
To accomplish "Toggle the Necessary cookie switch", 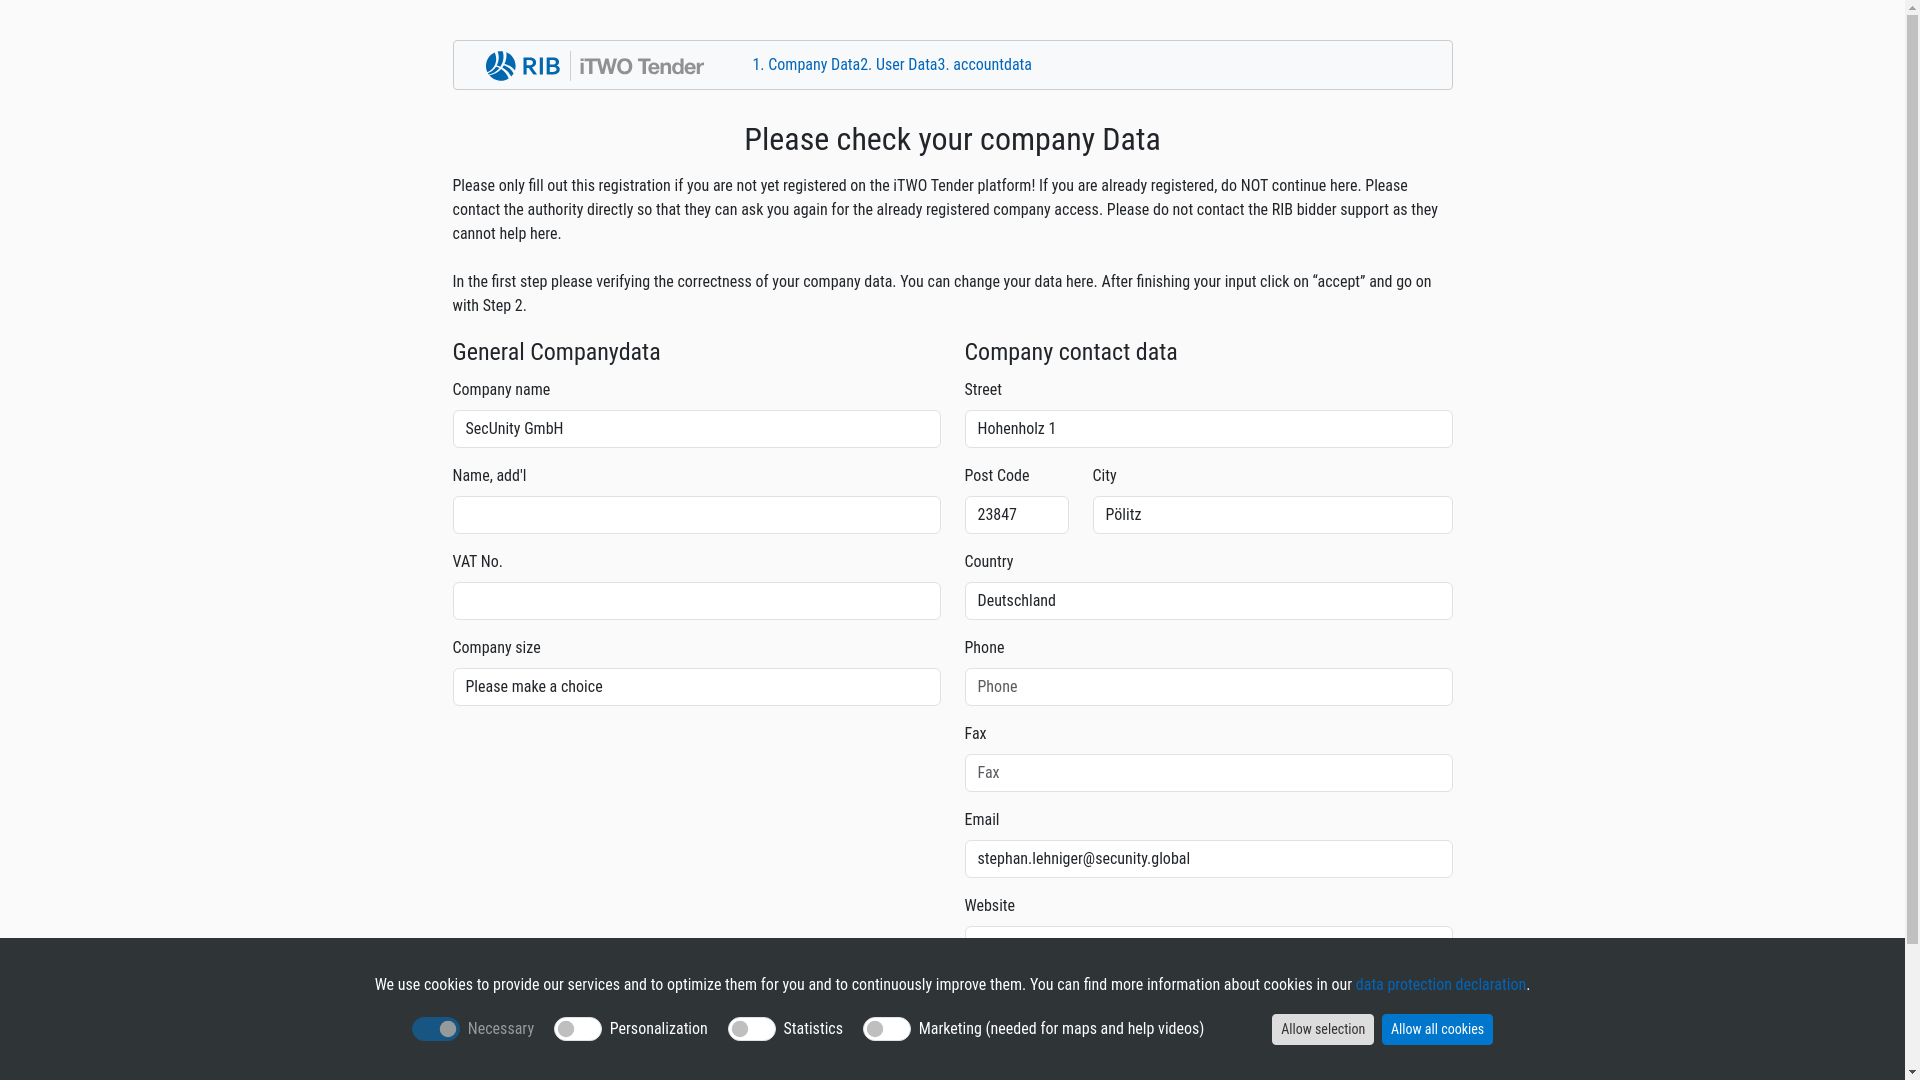I will coord(436,1029).
